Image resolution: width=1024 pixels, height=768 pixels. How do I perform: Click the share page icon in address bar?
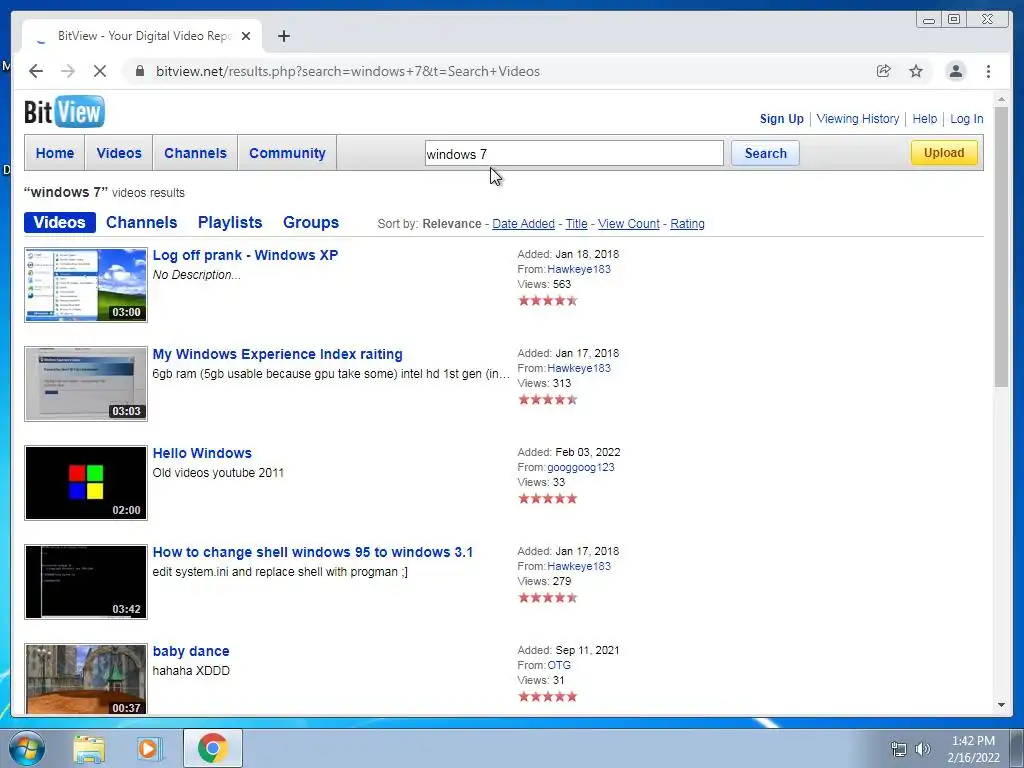point(884,71)
